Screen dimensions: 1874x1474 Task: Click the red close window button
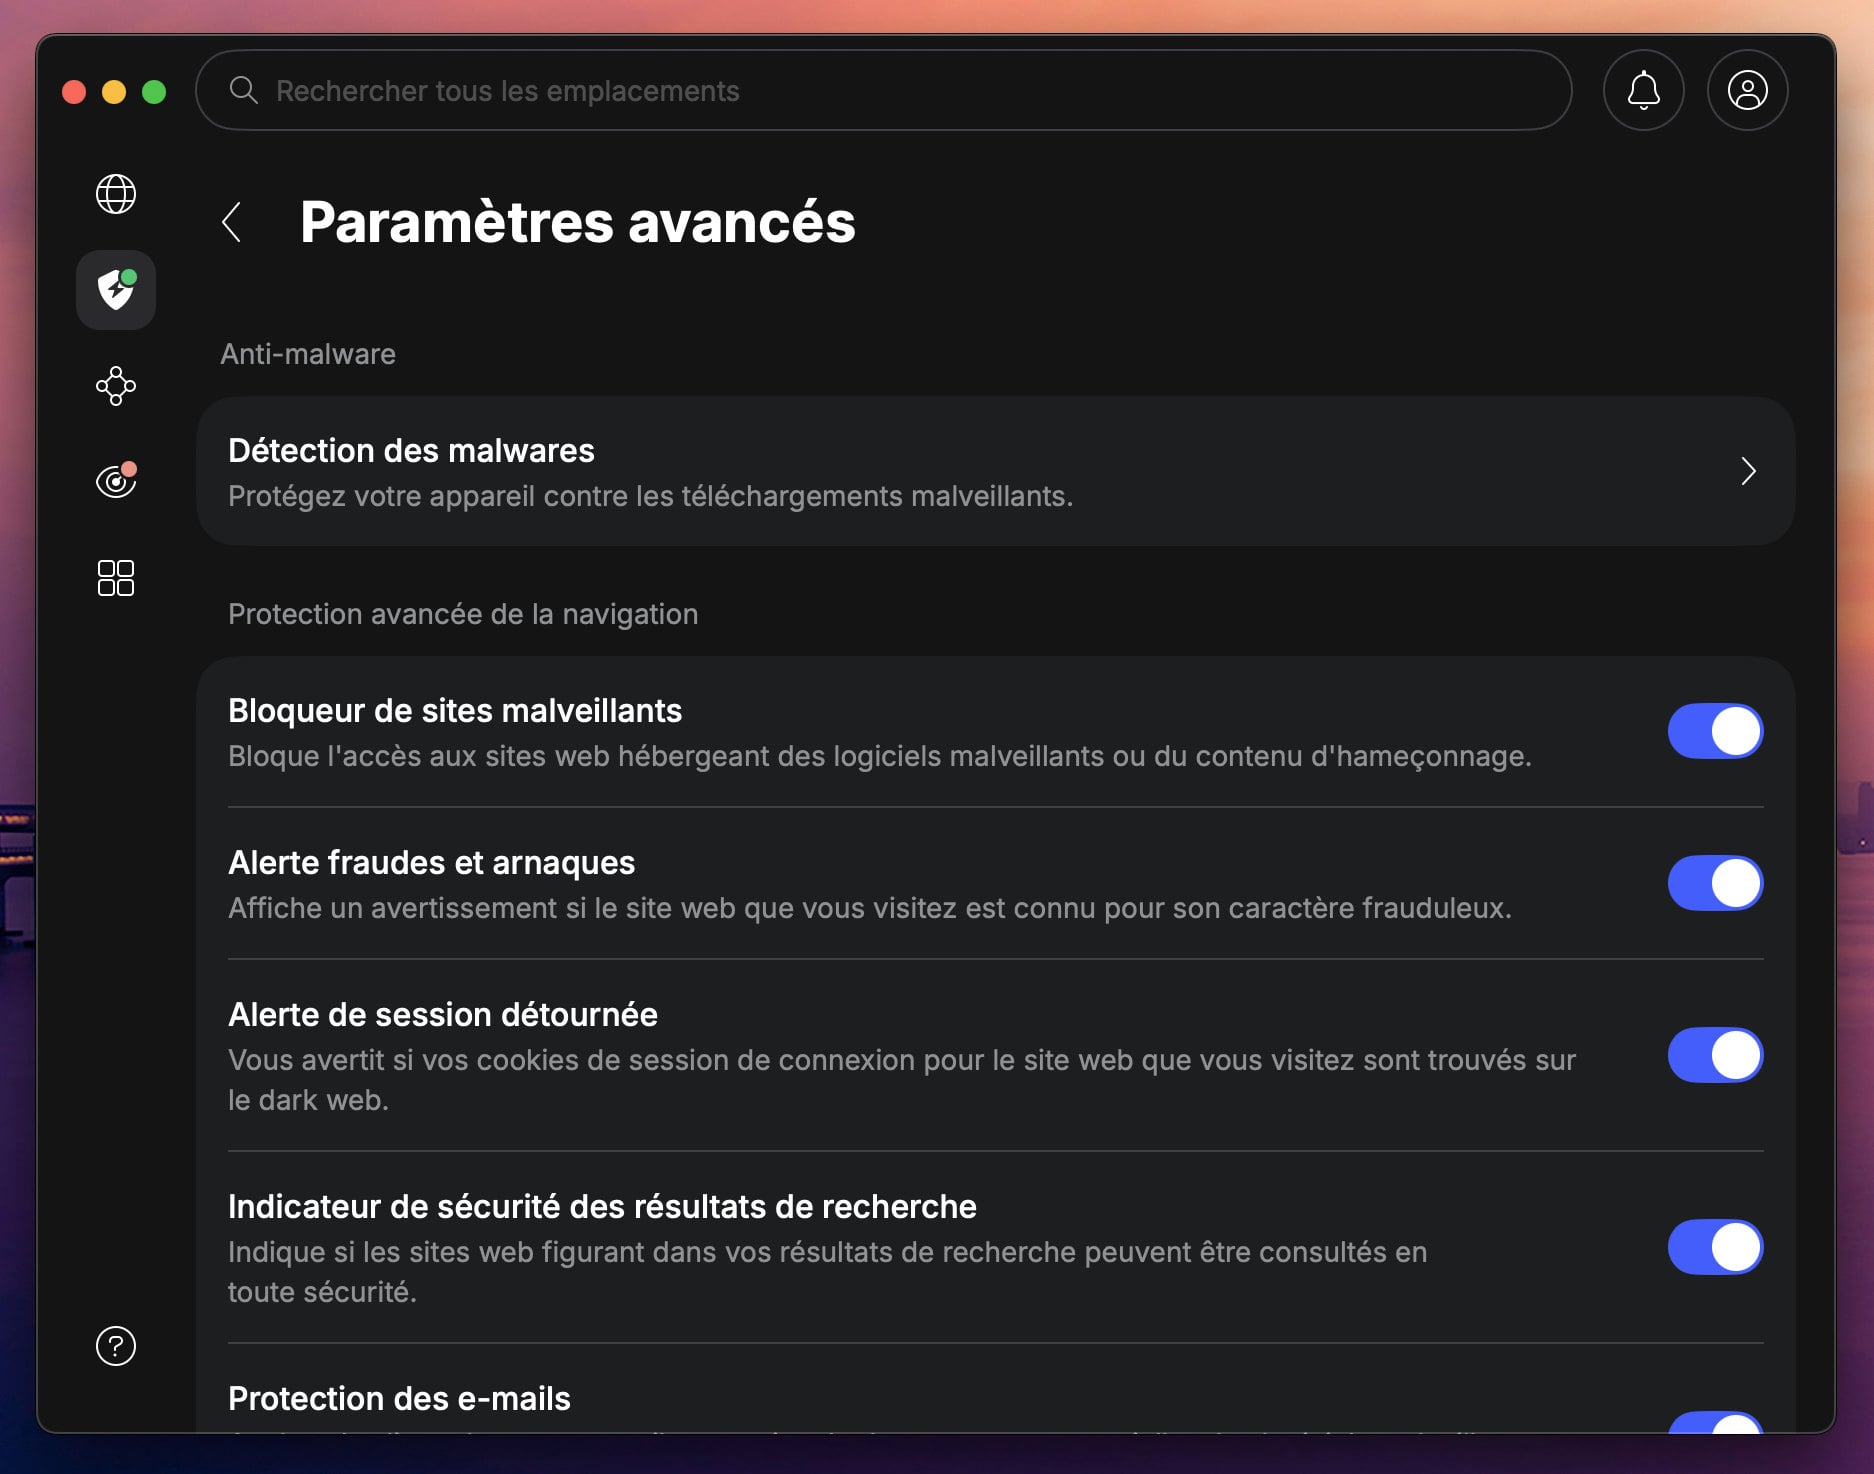coord(74,92)
